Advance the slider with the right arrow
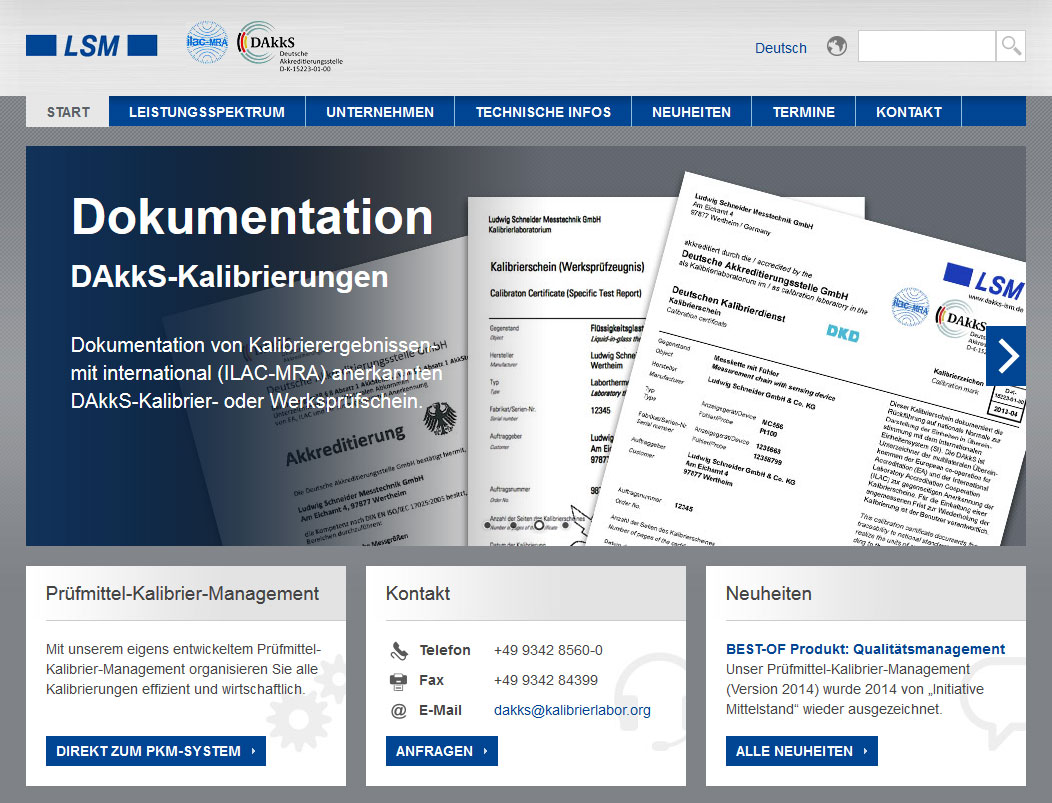The width and height of the screenshot is (1052, 803). click(1006, 356)
